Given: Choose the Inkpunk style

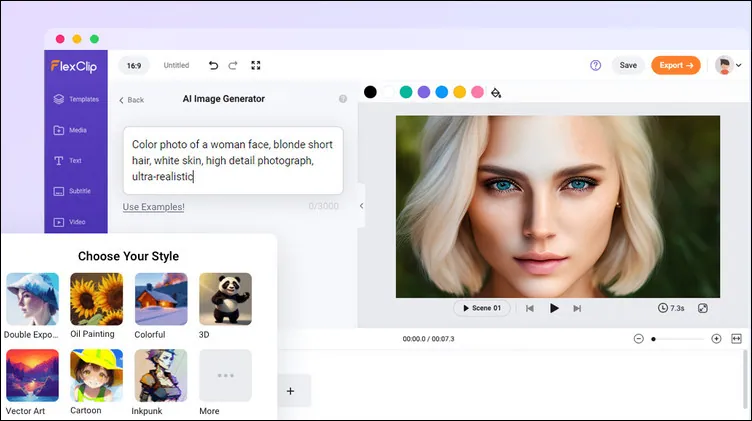Looking at the screenshot, I should [161, 375].
